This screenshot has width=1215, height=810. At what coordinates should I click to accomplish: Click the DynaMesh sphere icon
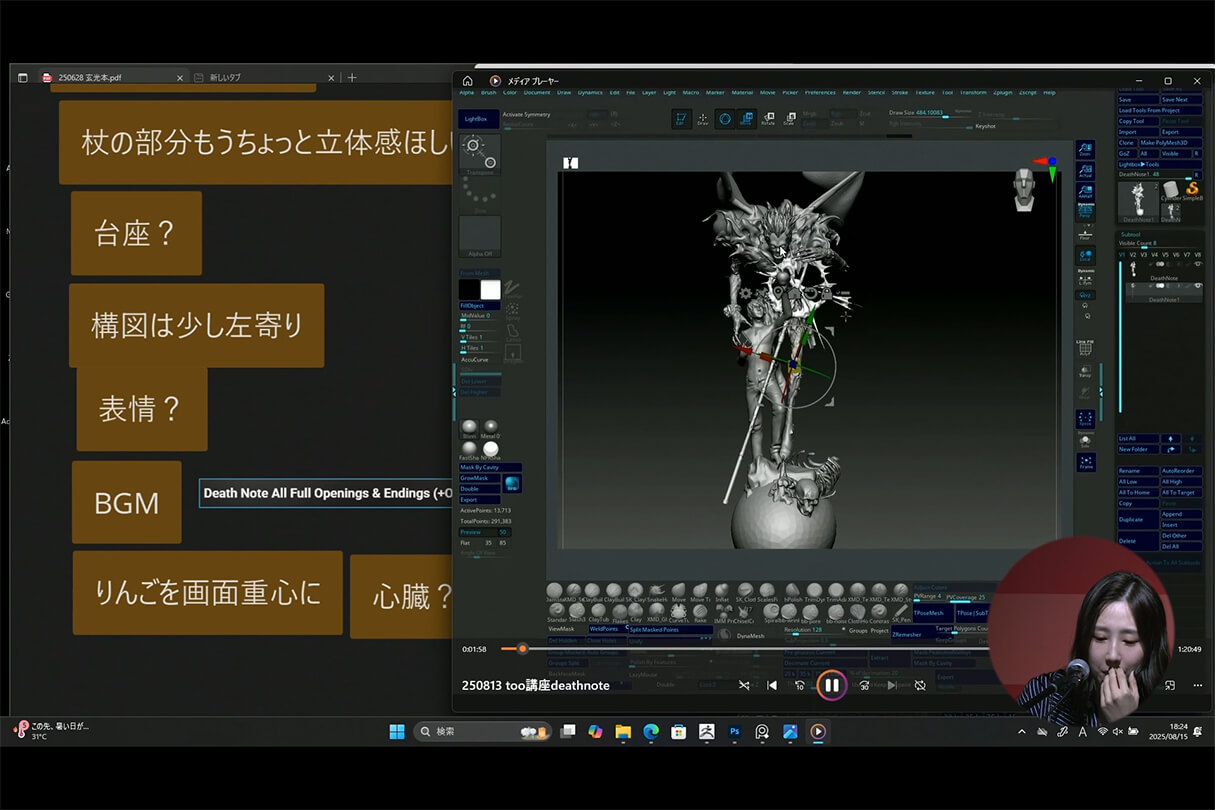725,633
